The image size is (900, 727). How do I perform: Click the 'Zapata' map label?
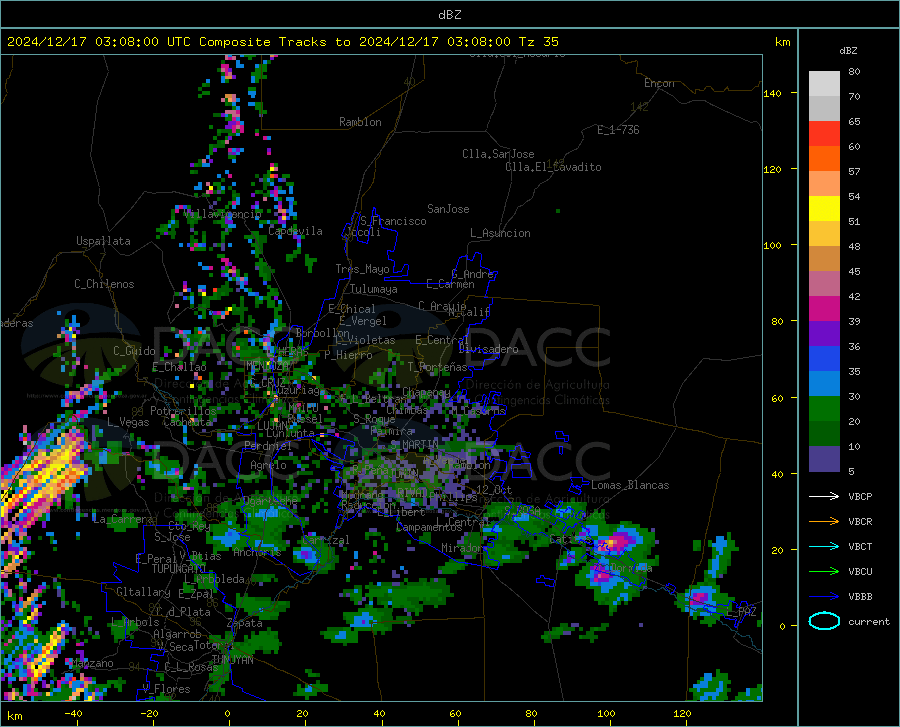pos(245,623)
